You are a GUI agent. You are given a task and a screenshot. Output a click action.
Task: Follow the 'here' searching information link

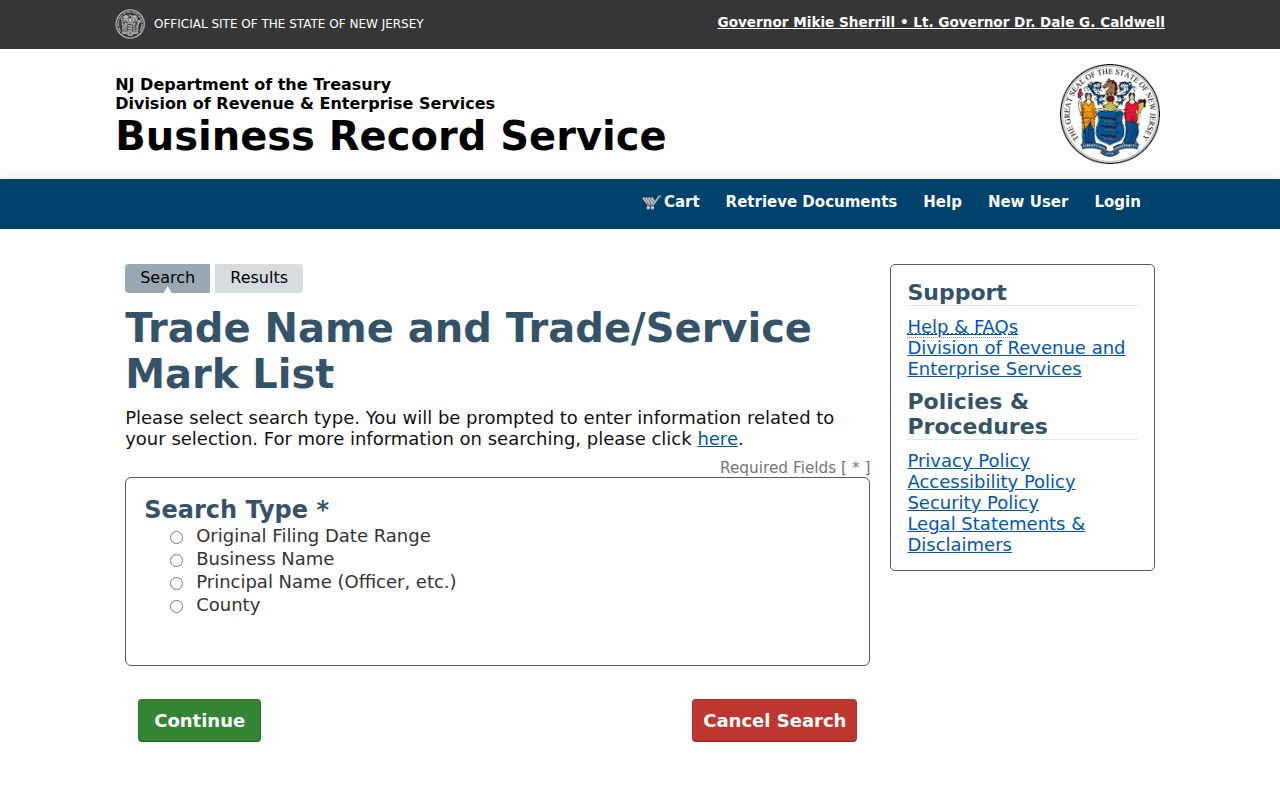point(717,439)
